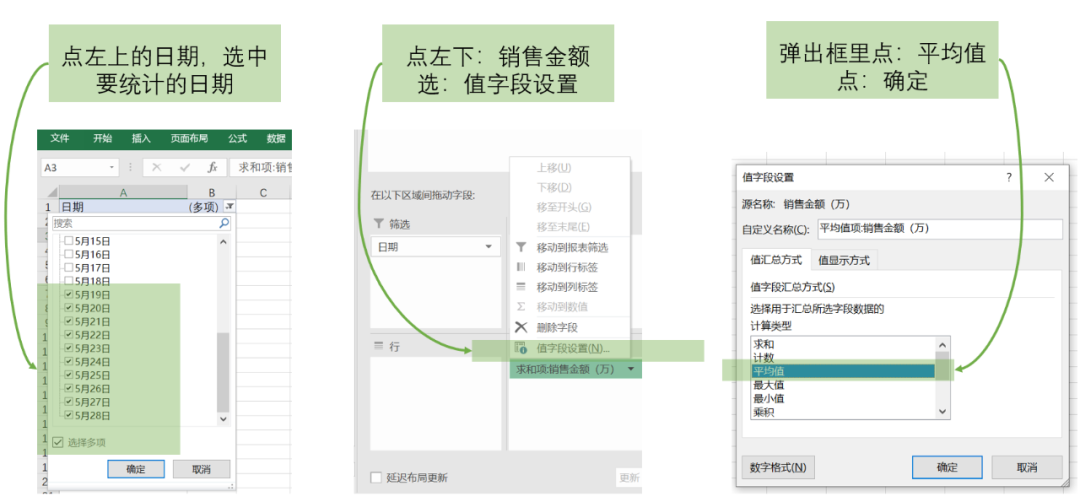Screen dimensions: 1080x502
Task: Open the 插入 ribbon tab
Action: pos(141,138)
